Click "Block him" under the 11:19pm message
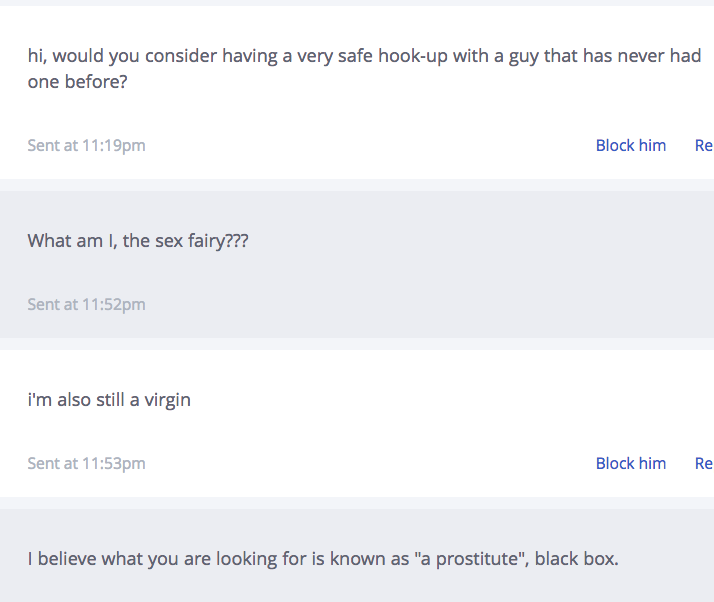 coord(630,145)
